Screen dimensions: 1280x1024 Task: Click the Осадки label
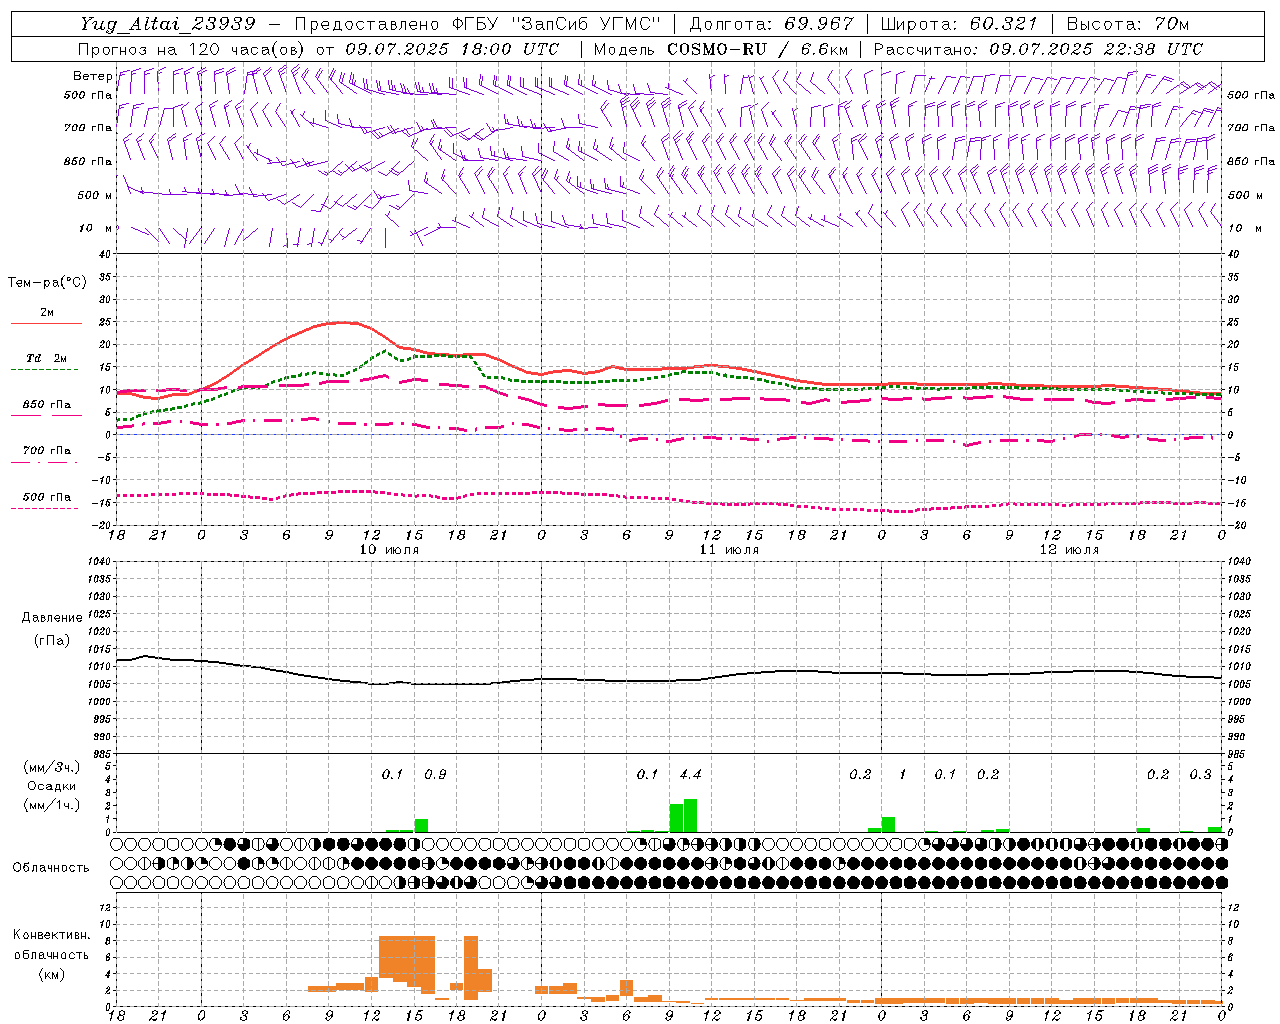pos(51,786)
